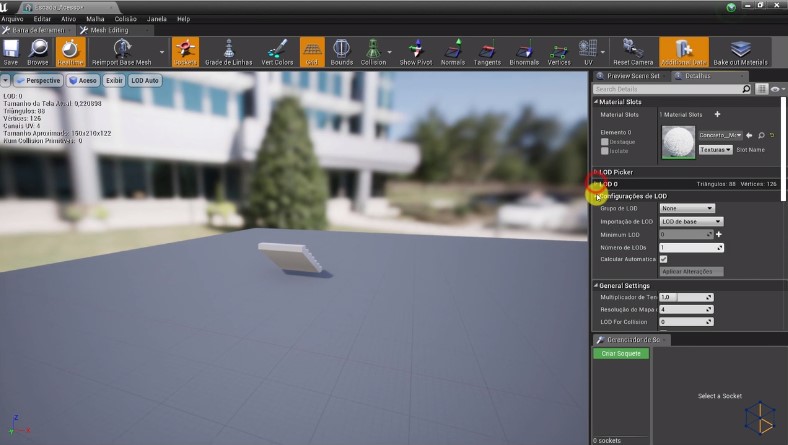Save the mesh with the Save icon
This screenshot has height=445, width=788.
(11, 52)
